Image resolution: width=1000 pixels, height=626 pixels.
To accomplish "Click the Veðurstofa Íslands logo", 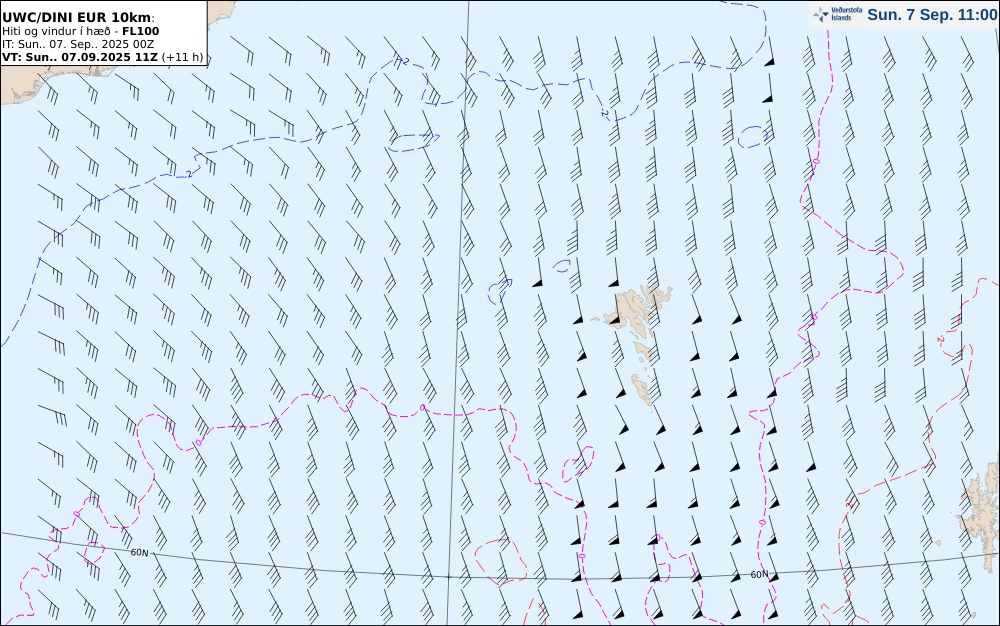I will click(837, 14).
